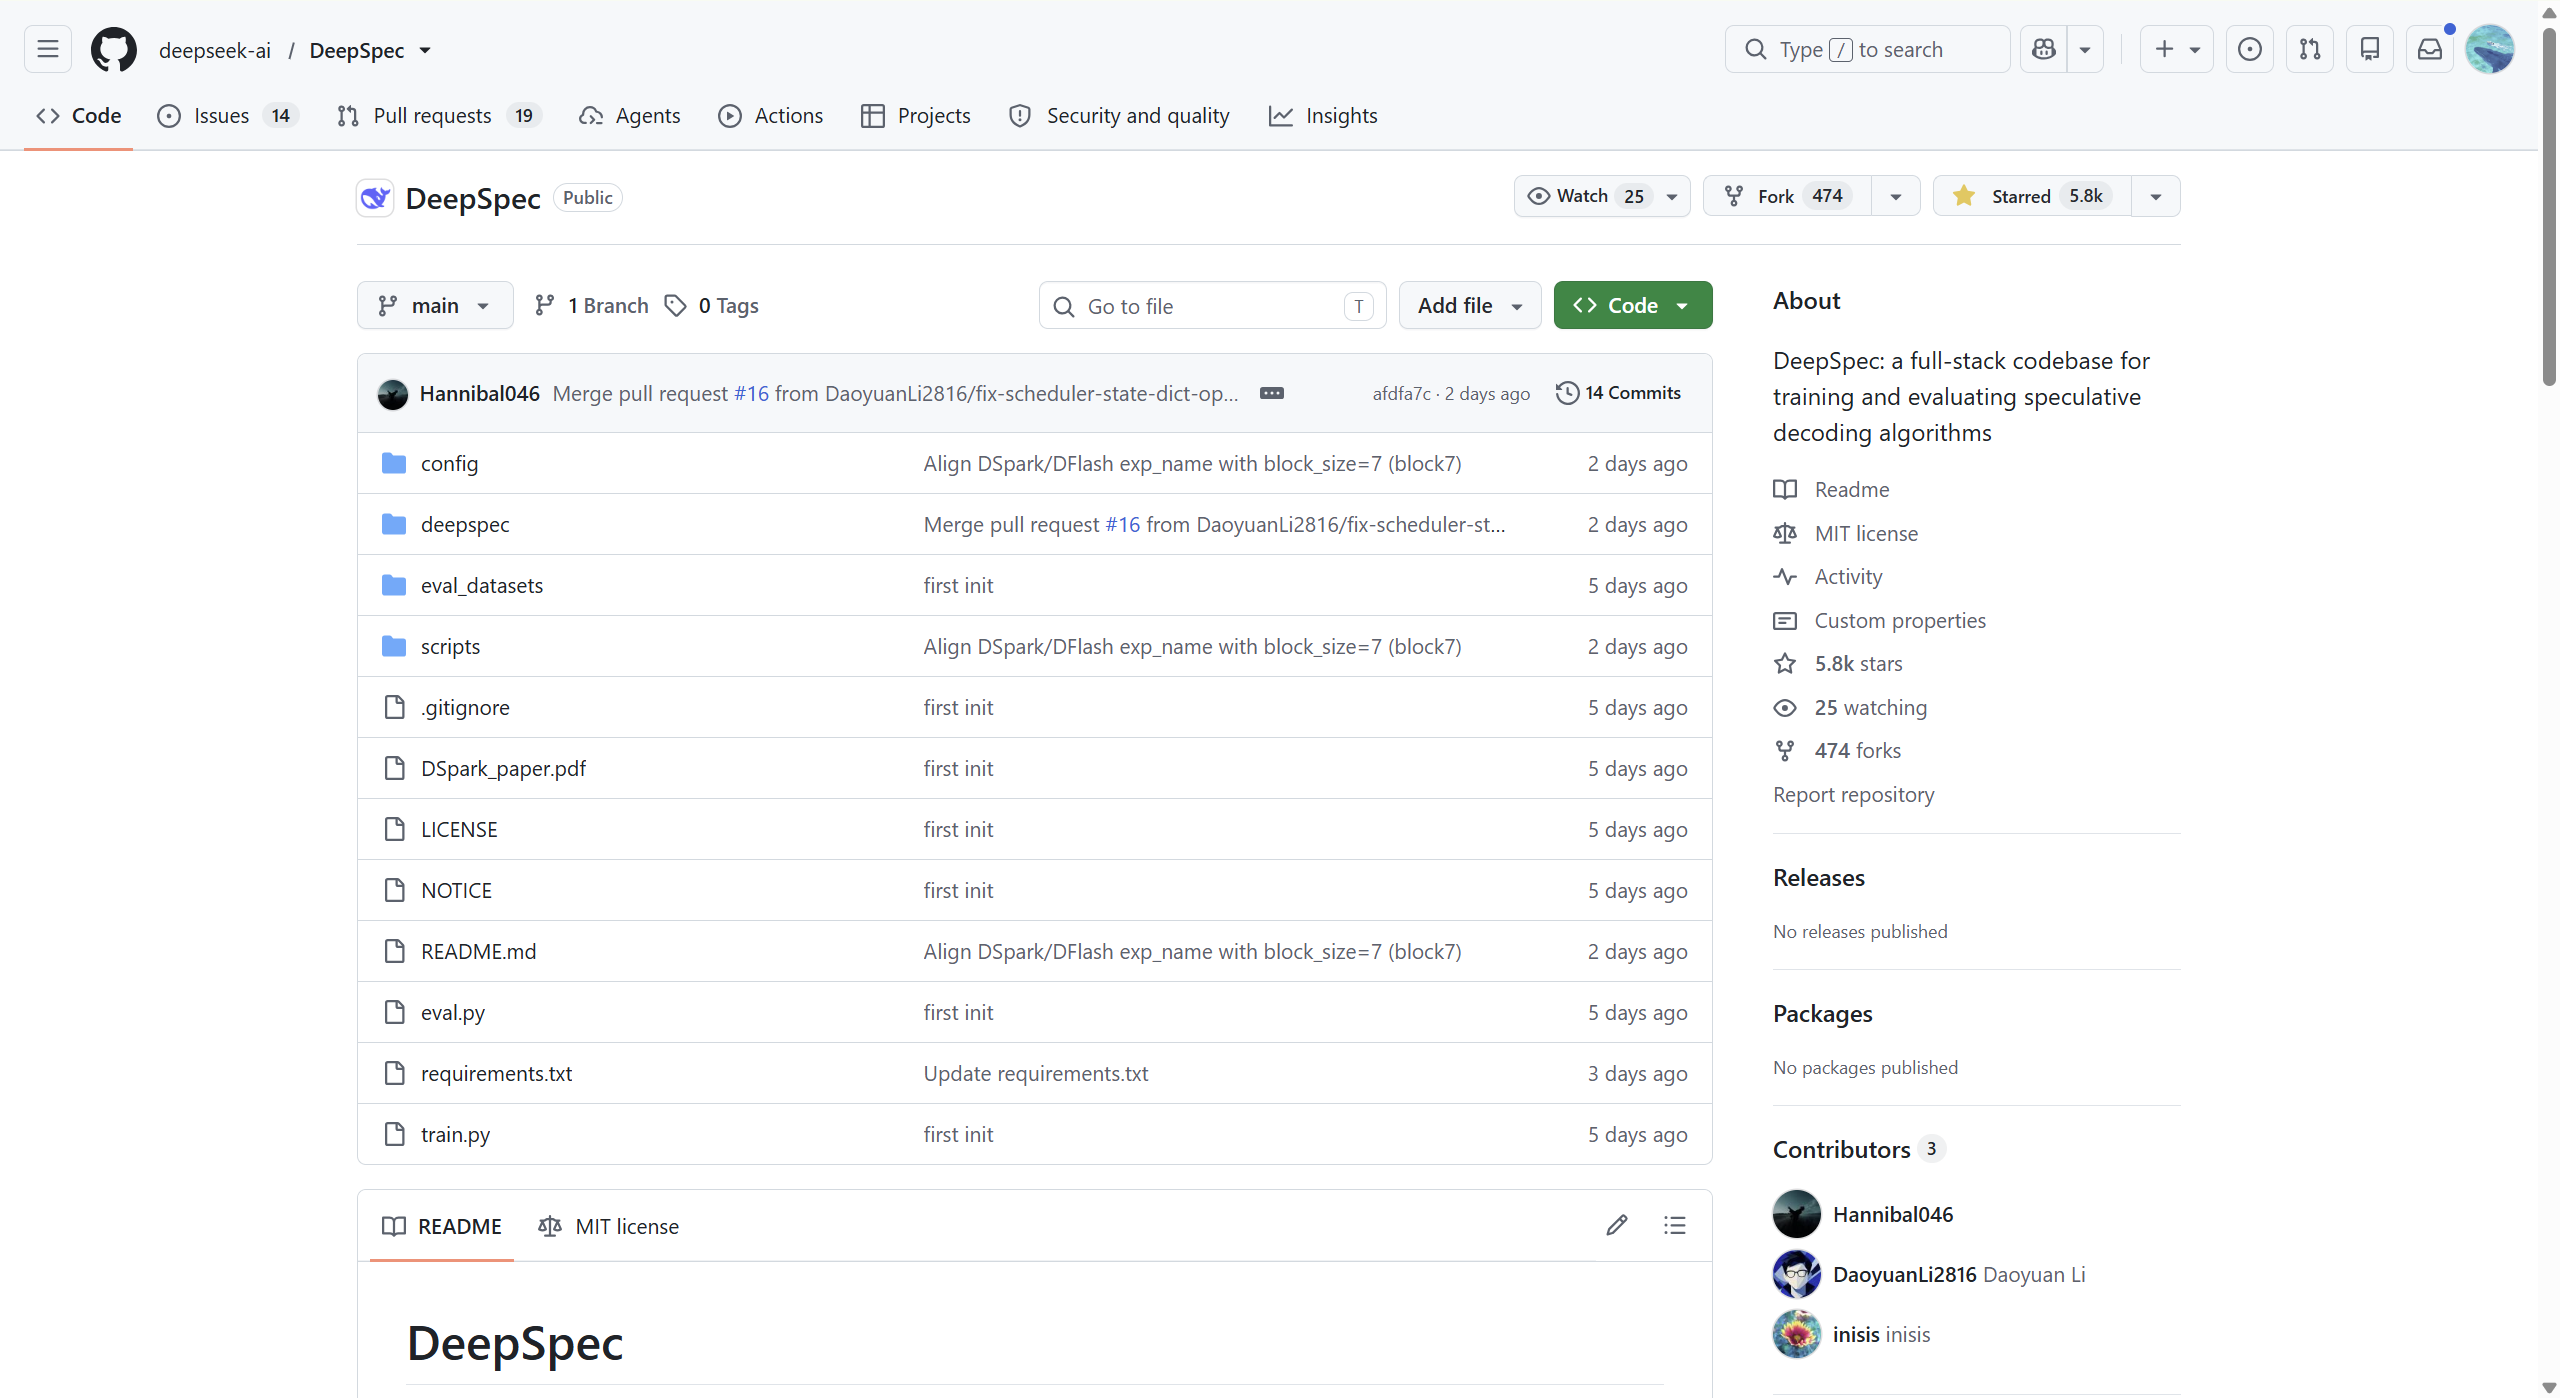Image resolution: width=2560 pixels, height=1398 pixels.
Task: Open the requirements.txt file
Action: click(496, 1073)
